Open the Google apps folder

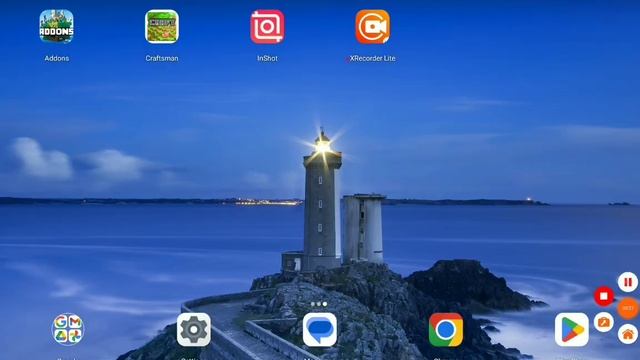[x=68, y=329]
